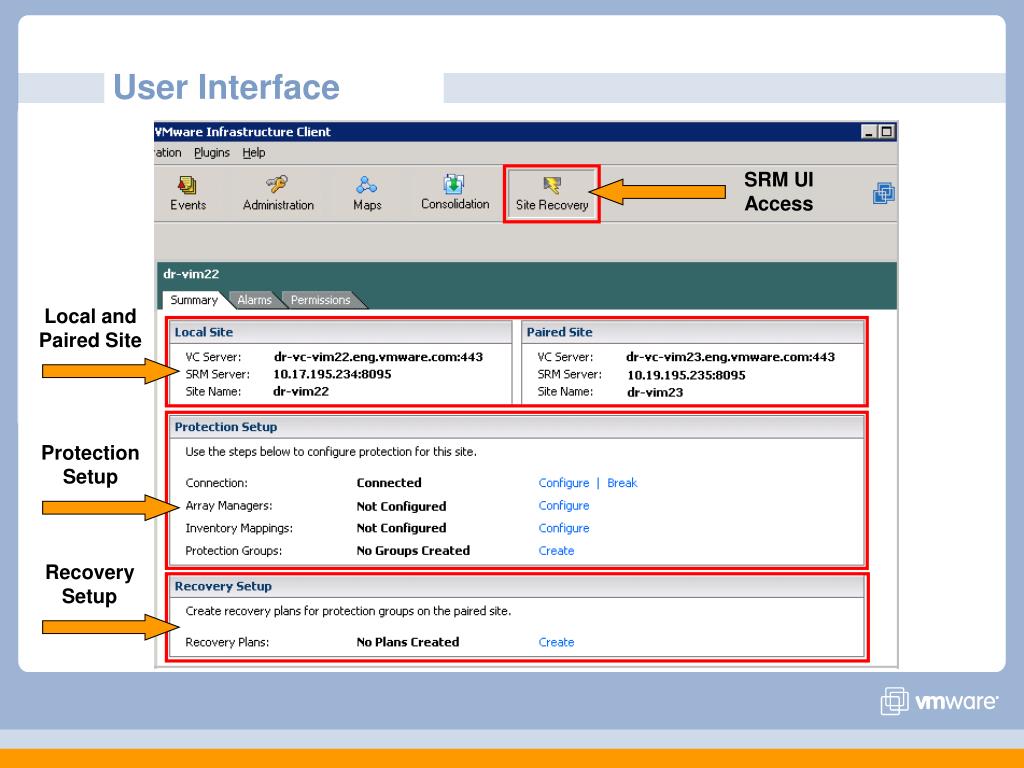1024x768 pixels.
Task: Click the Array Managers label
Action: coord(229,505)
